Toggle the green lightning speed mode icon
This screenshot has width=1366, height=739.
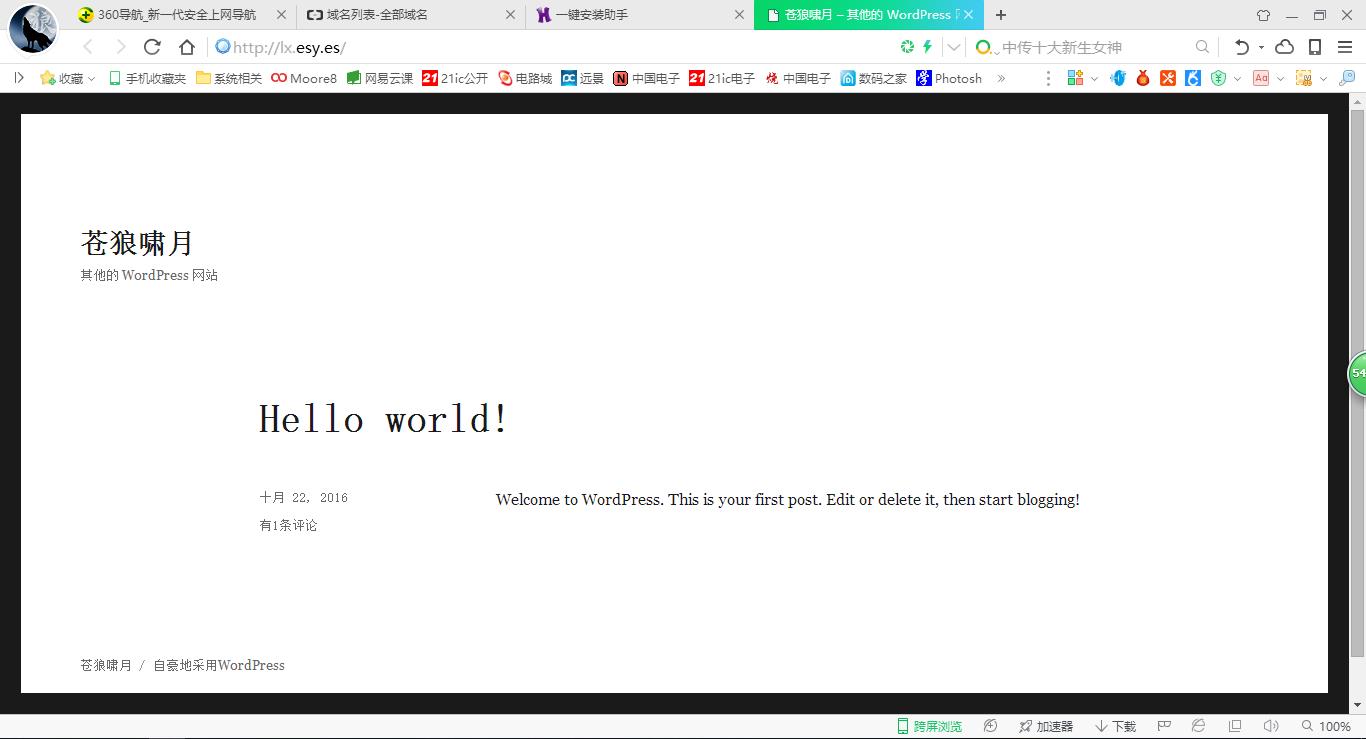[927, 47]
